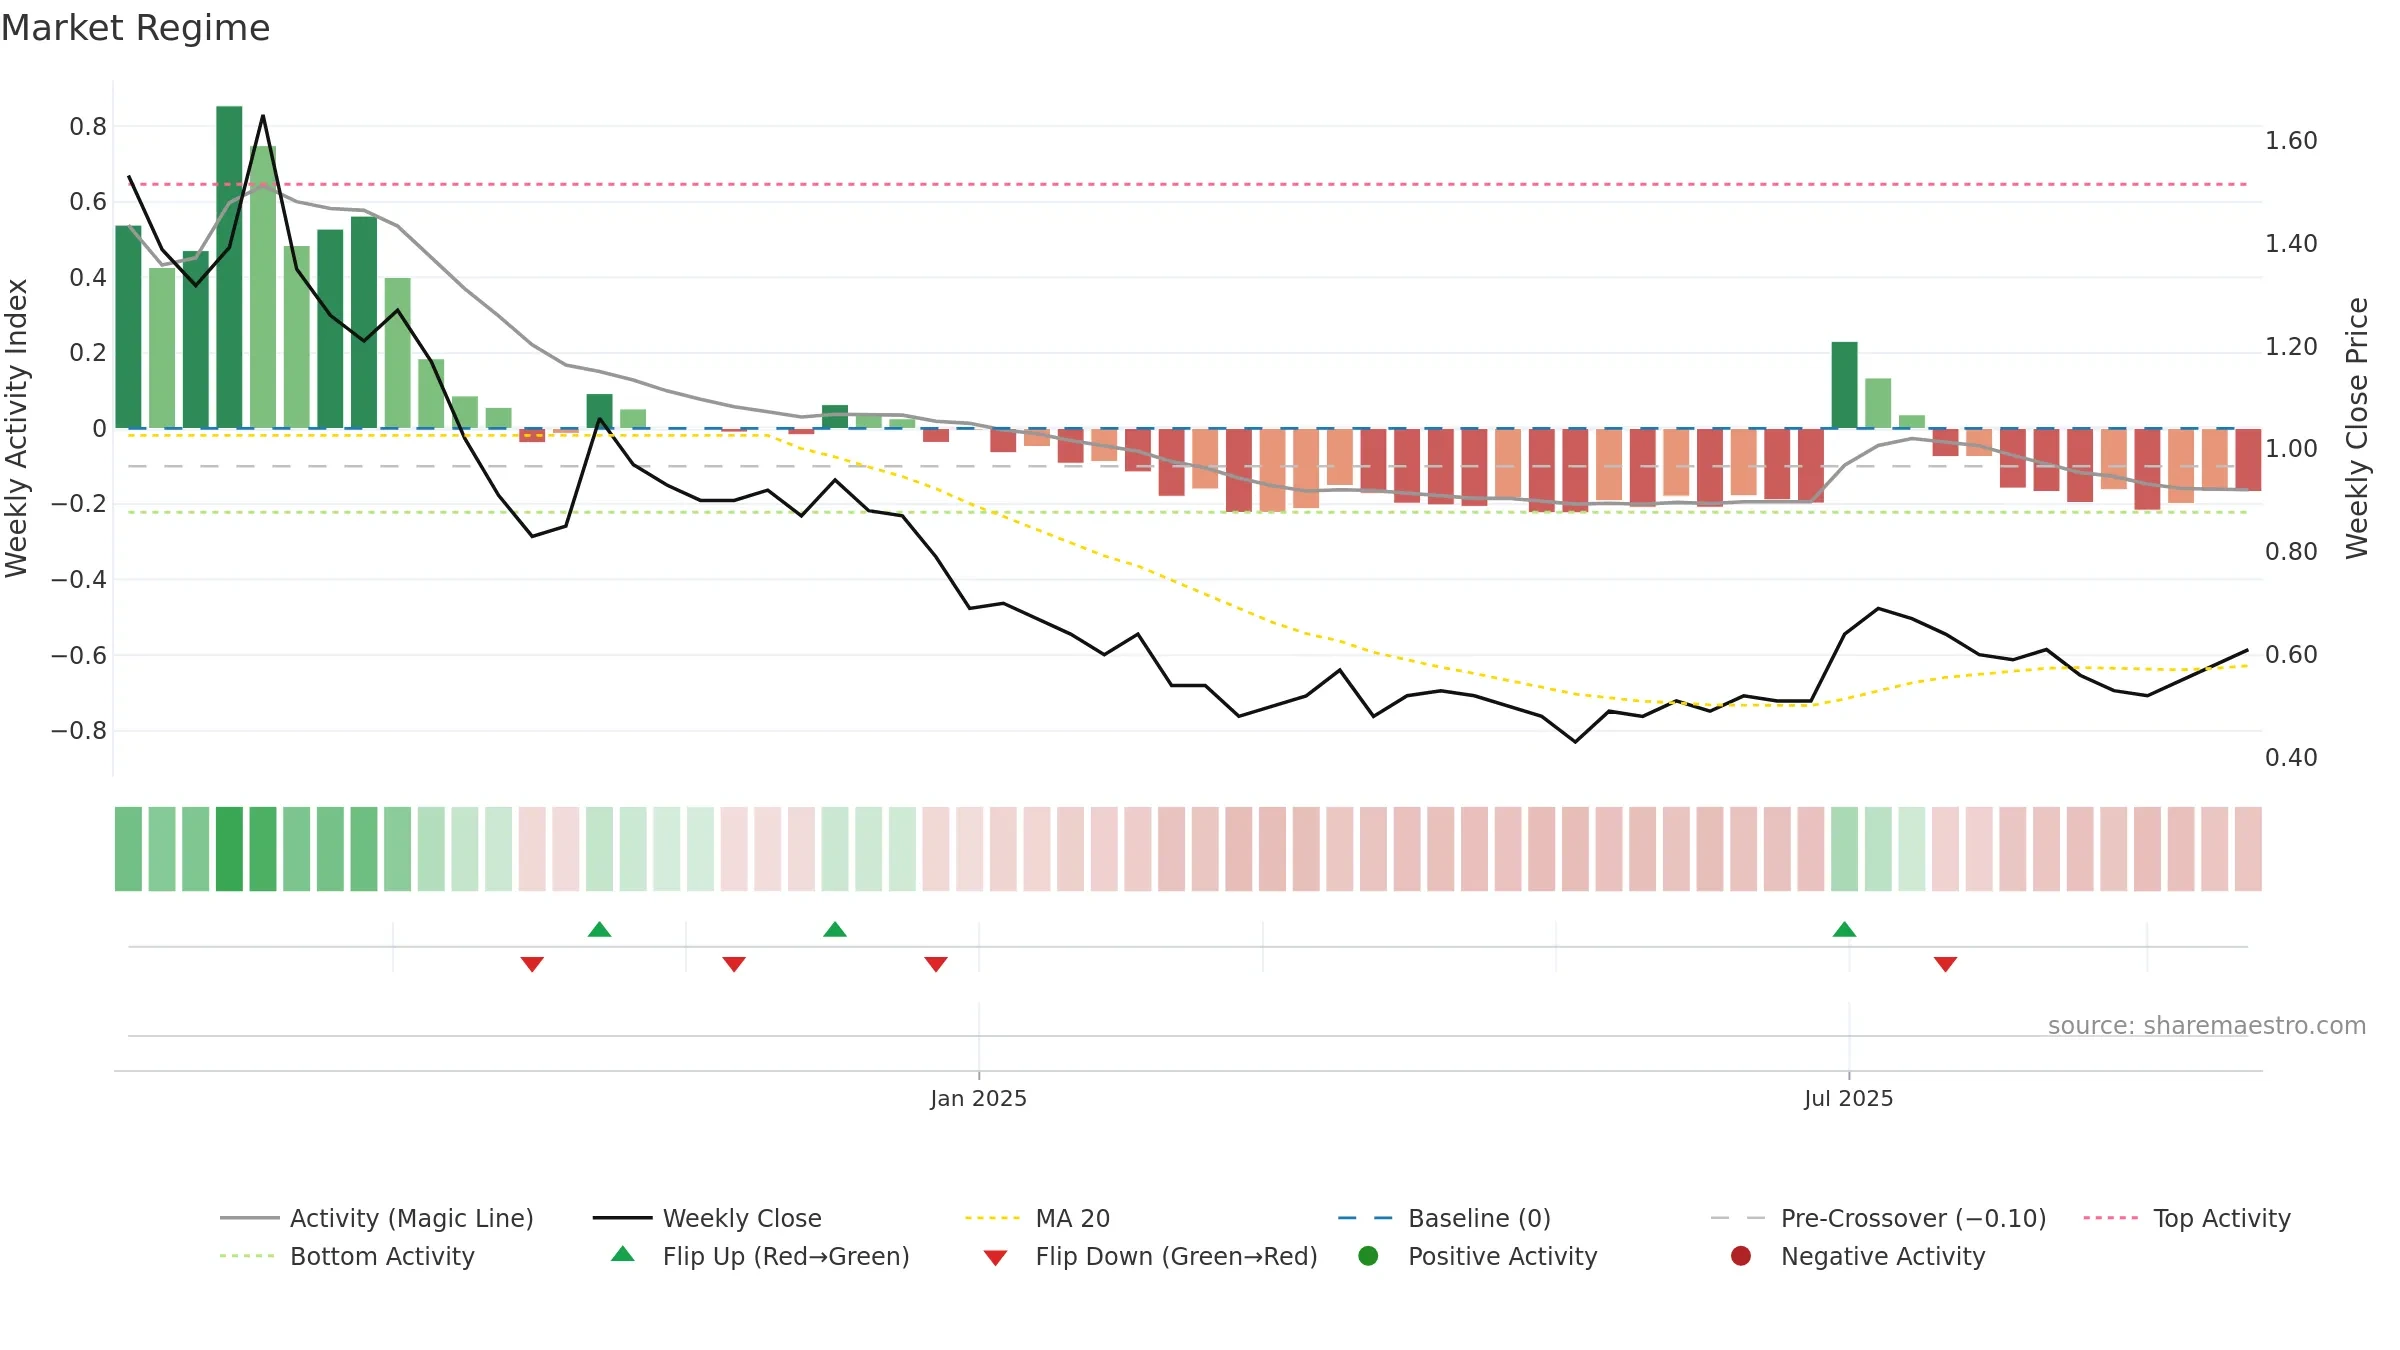Screen dimensions: 2400x1350
Task: Click the Weekly Activity Index axis title
Action: [17, 428]
